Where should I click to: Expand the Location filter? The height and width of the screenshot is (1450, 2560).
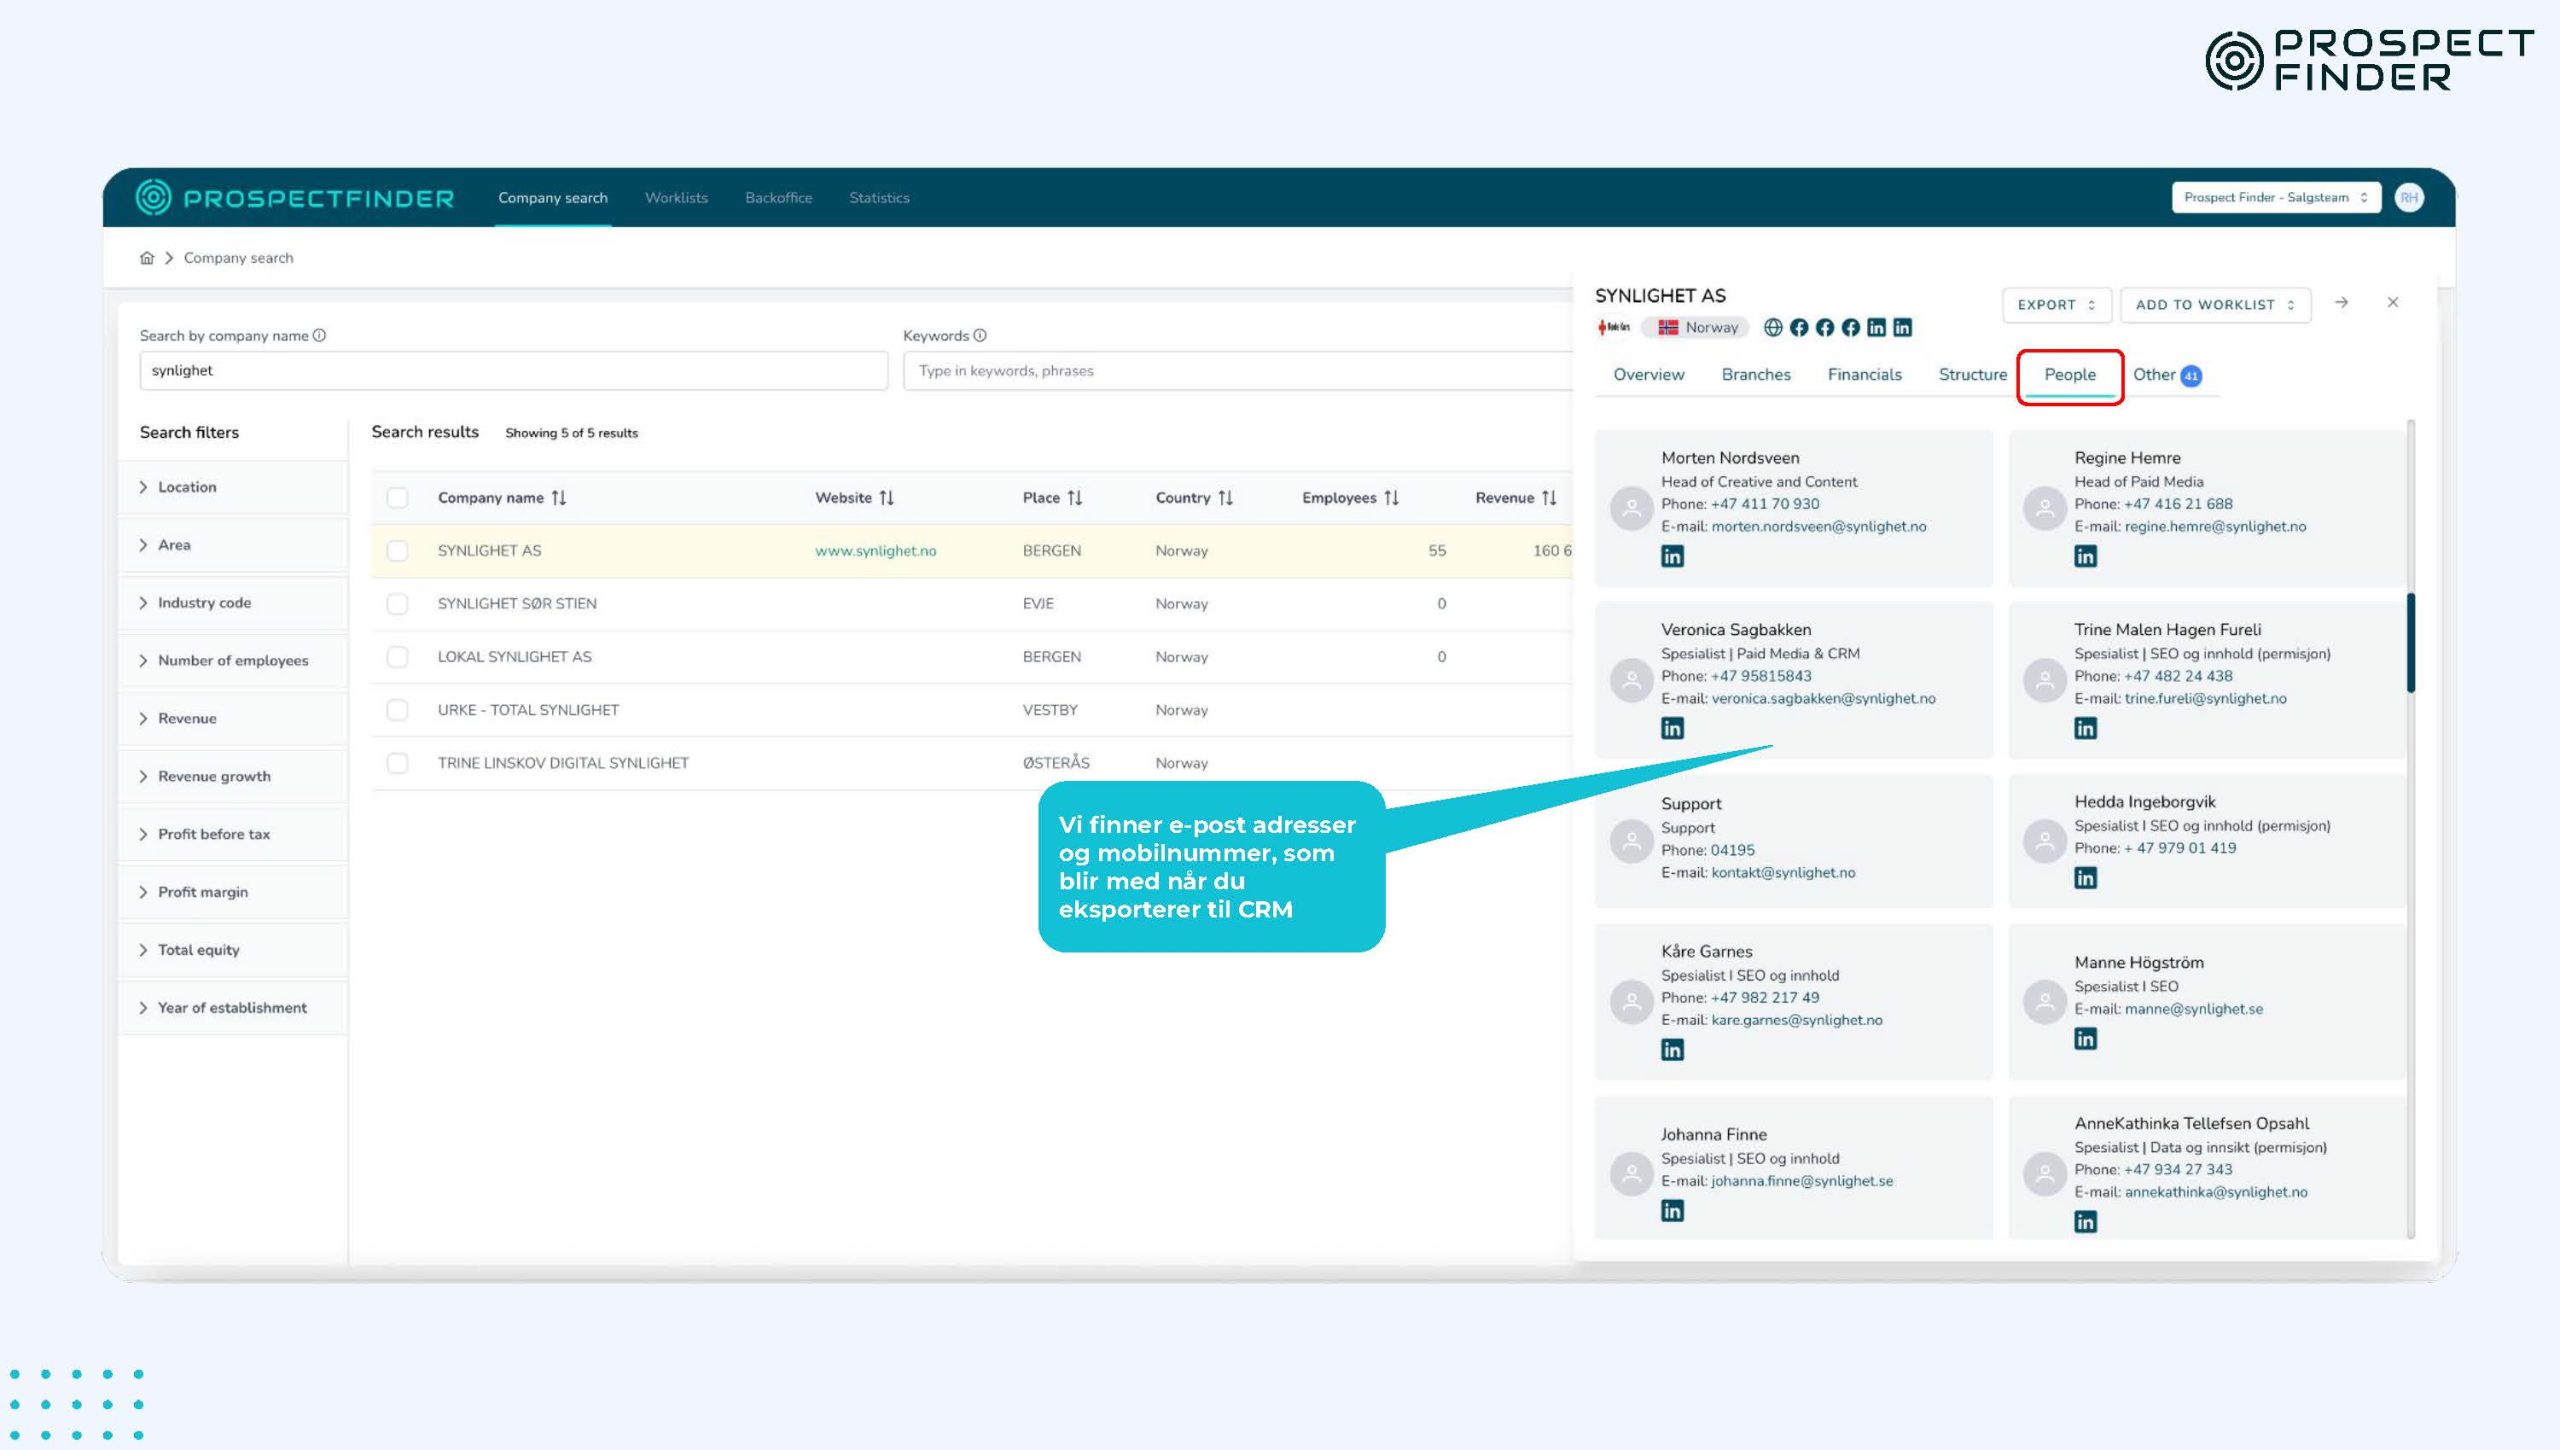pyautogui.click(x=187, y=487)
